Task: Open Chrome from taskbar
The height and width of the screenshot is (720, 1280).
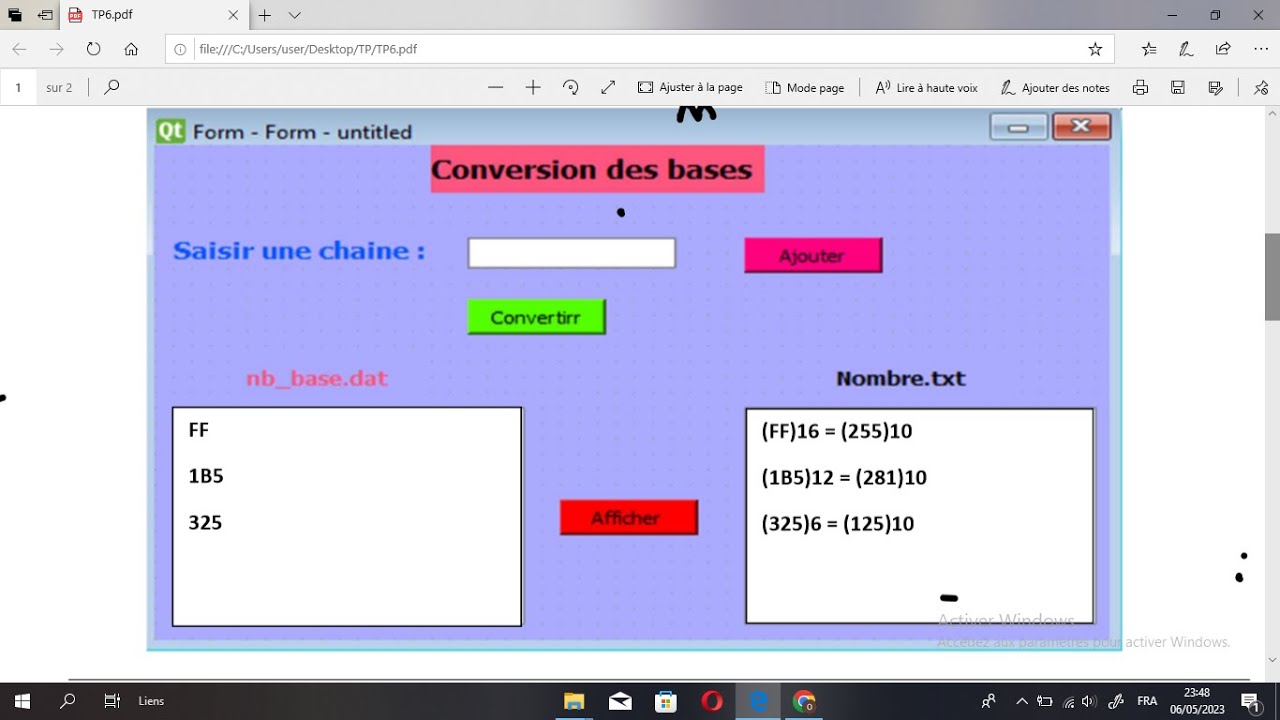Action: (804, 701)
